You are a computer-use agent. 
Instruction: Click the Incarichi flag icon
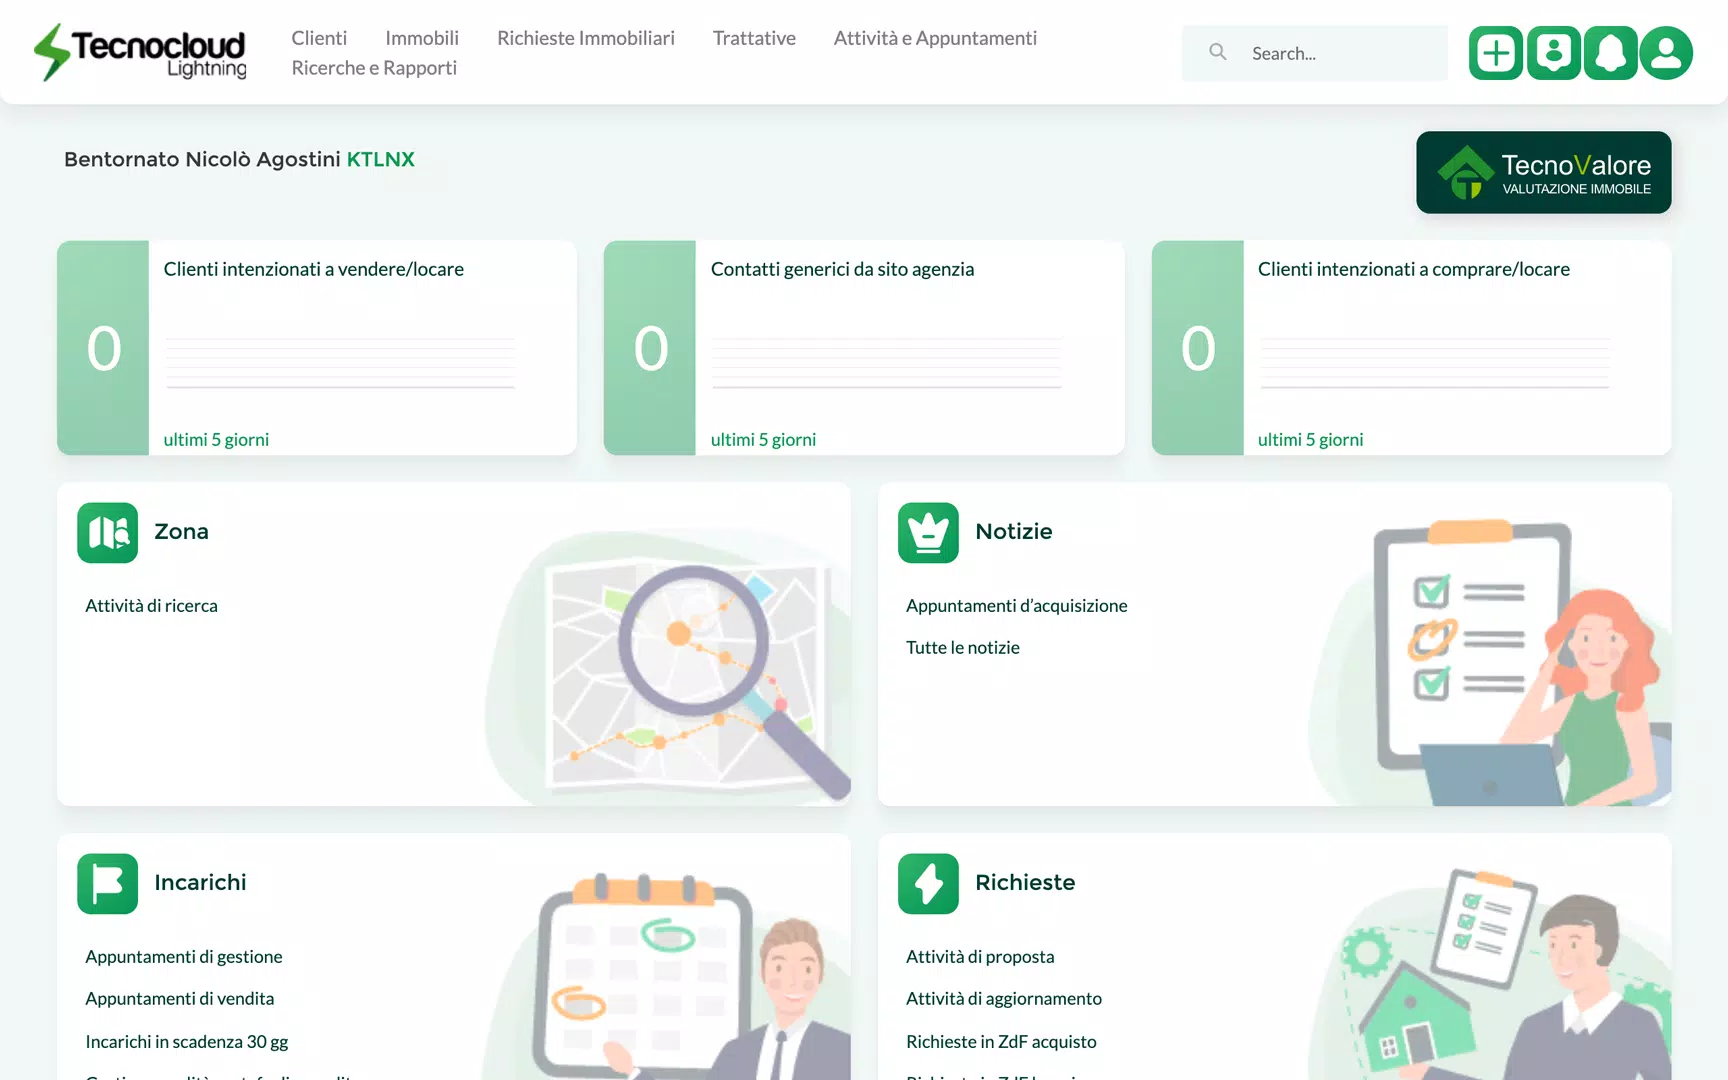point(108,883)
